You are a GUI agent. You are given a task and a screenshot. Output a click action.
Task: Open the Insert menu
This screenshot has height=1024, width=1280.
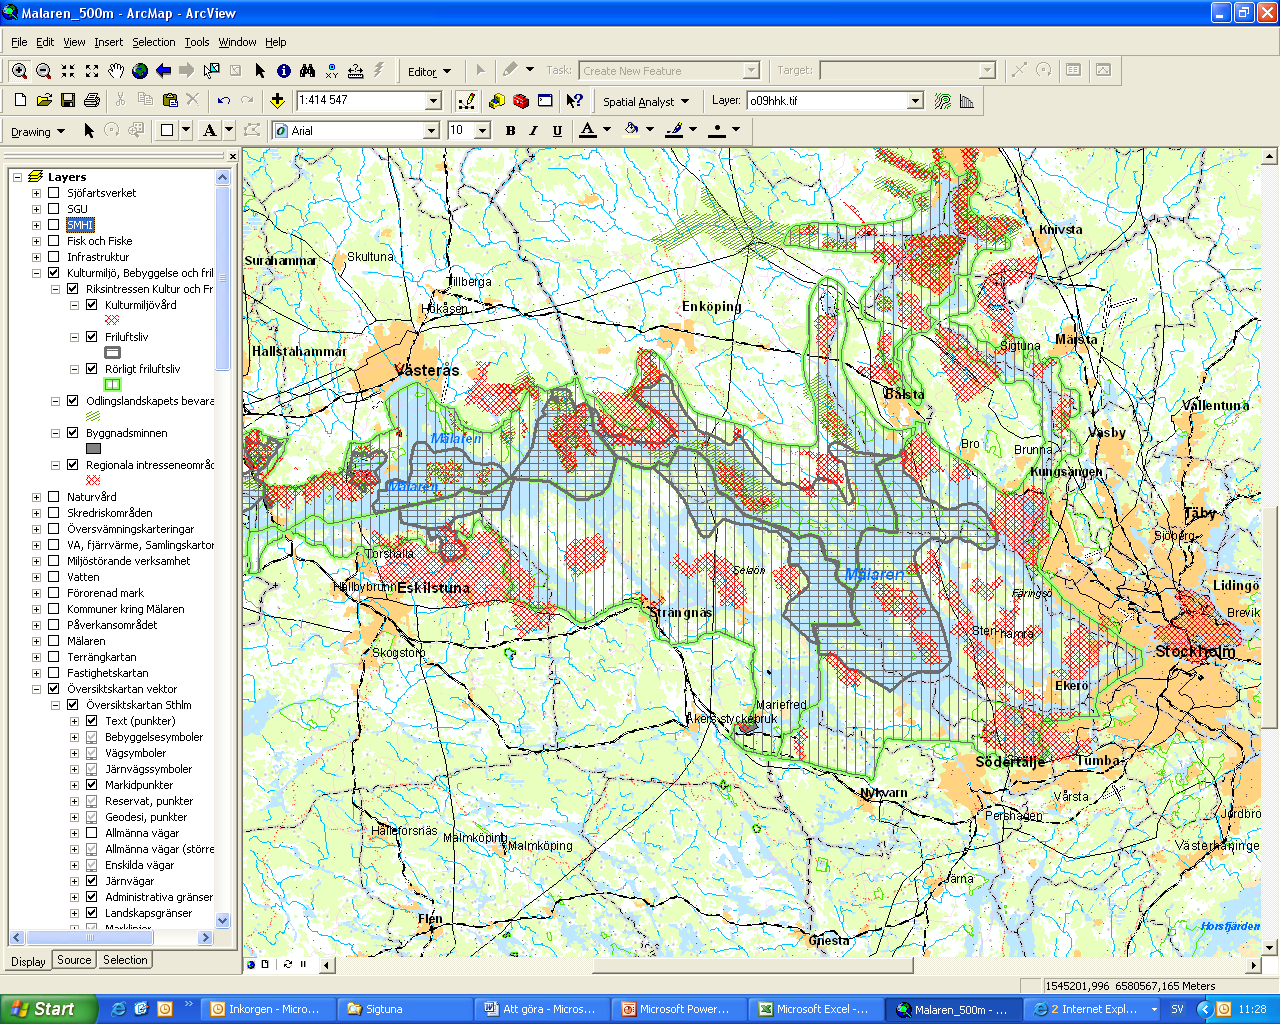[108, 42]
